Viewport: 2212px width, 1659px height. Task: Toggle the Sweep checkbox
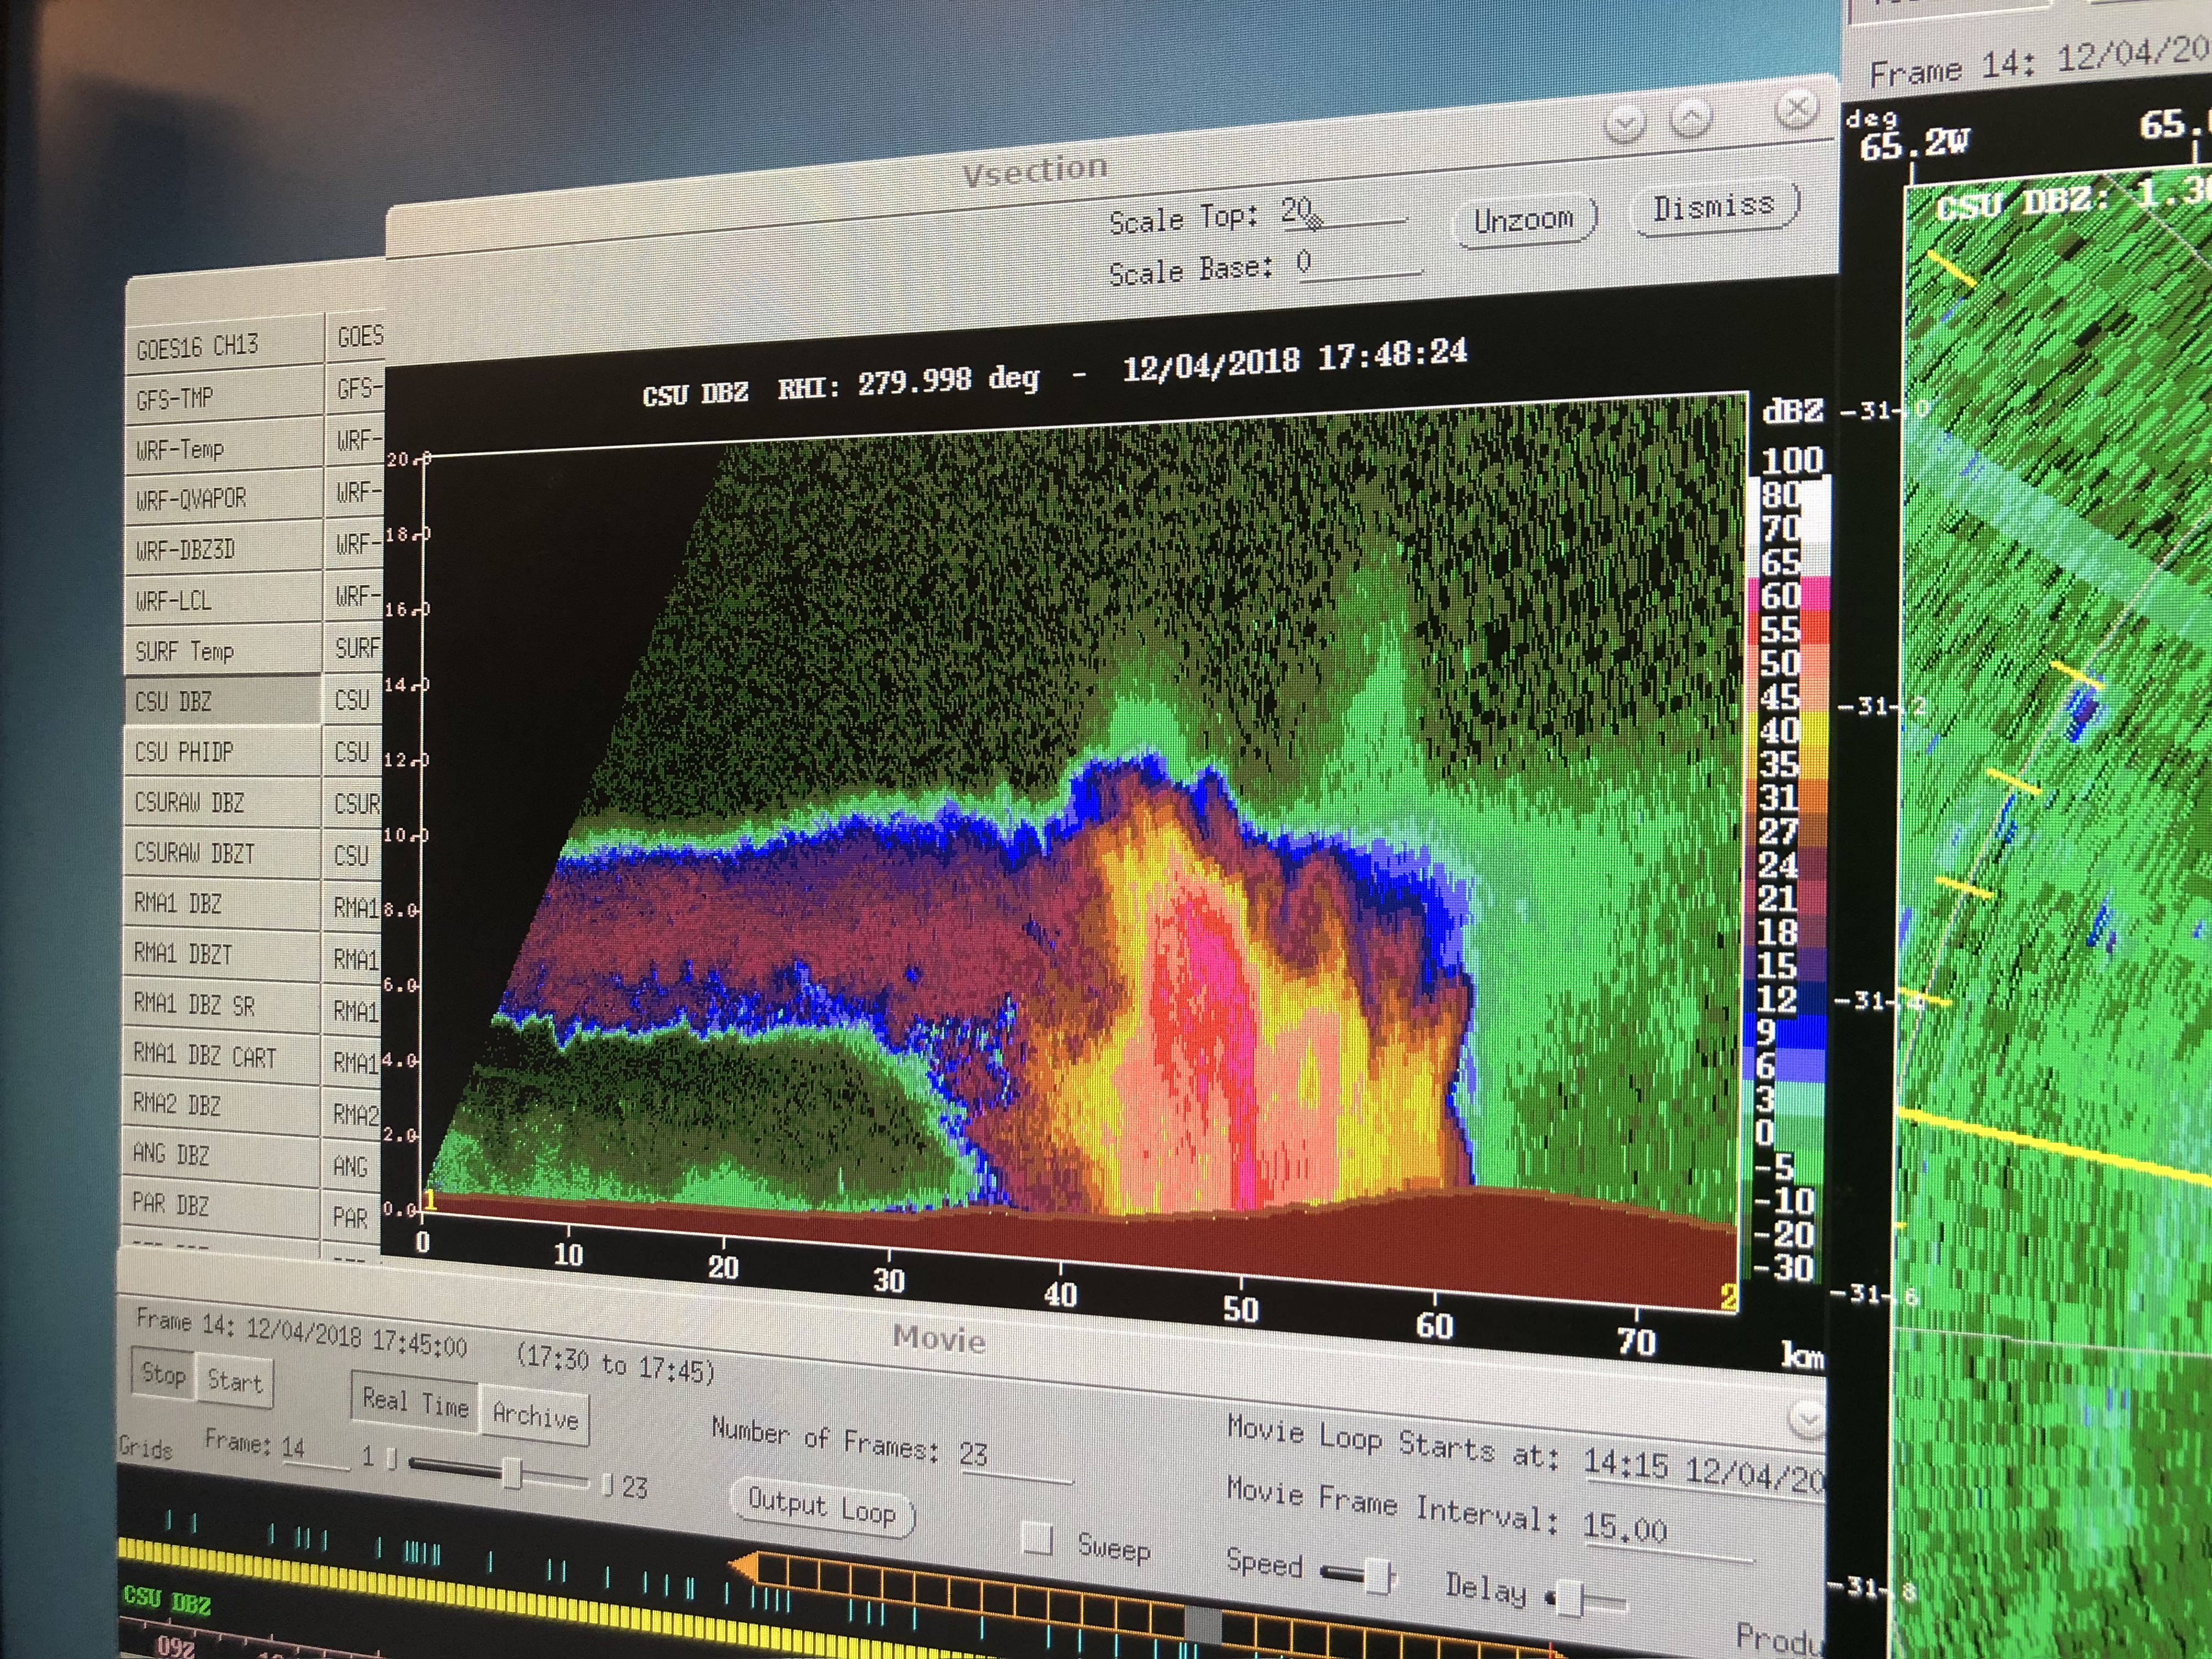pyautogui.click(x=1037, y=1539)
